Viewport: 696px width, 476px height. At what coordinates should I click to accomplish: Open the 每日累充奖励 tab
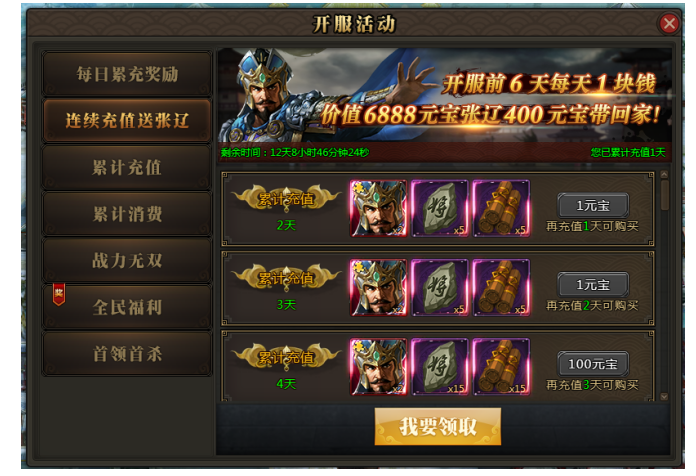(127, 74)
